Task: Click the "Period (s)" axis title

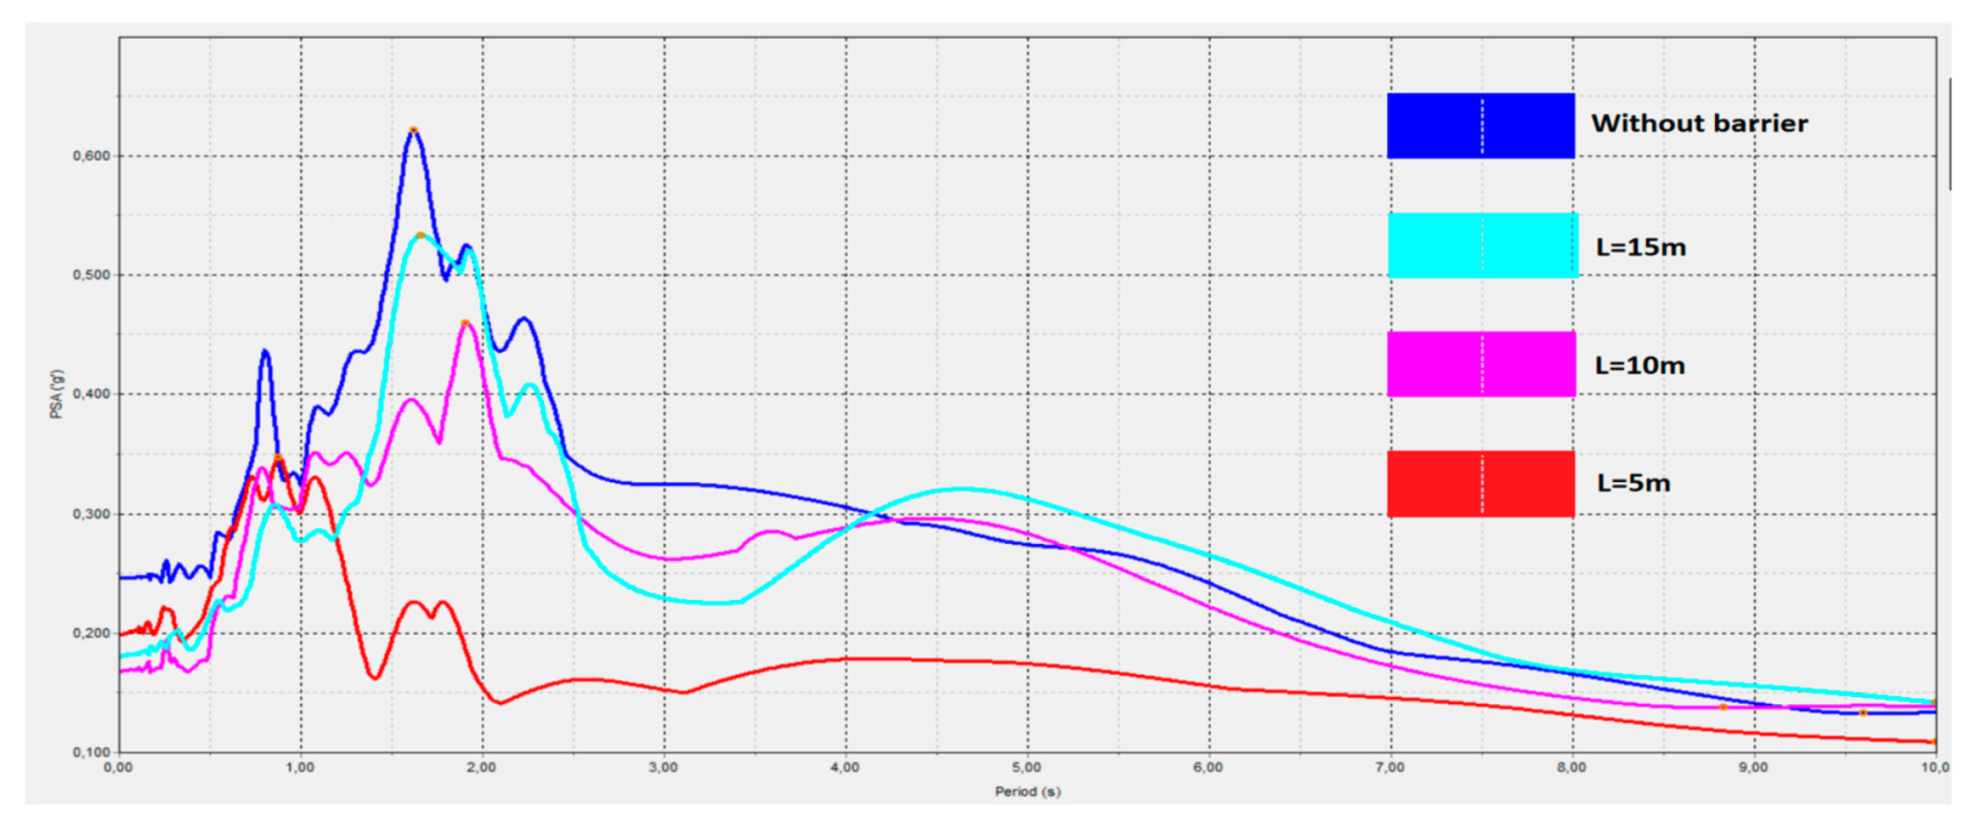Action: (1027, 792)
